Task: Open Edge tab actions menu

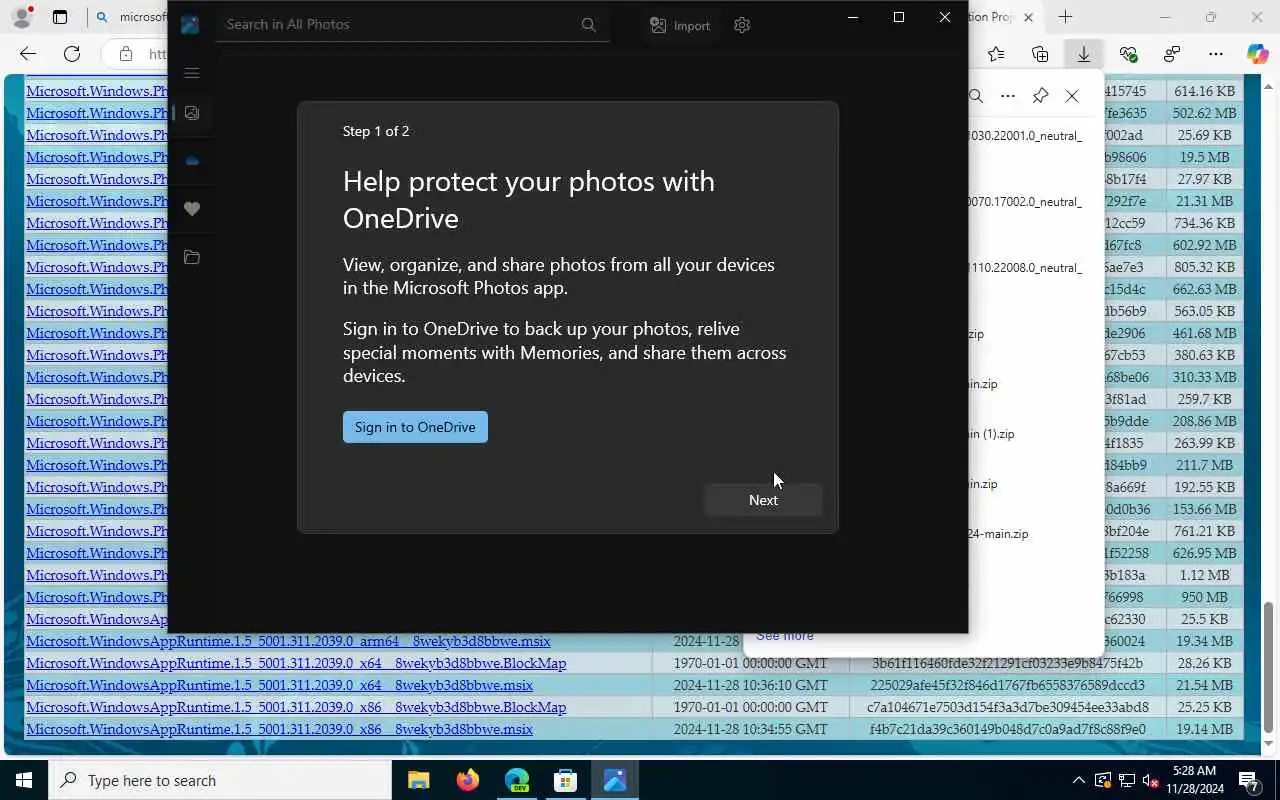Action: pos(60,17)
